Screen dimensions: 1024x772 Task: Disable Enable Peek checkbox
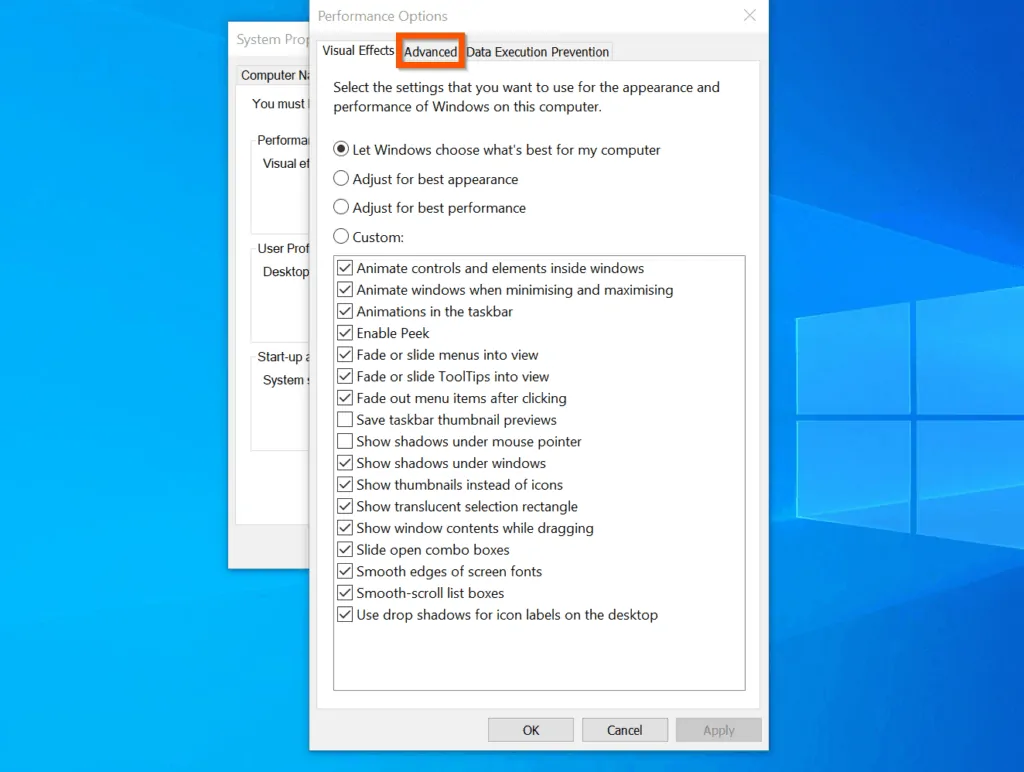point(346,333)
